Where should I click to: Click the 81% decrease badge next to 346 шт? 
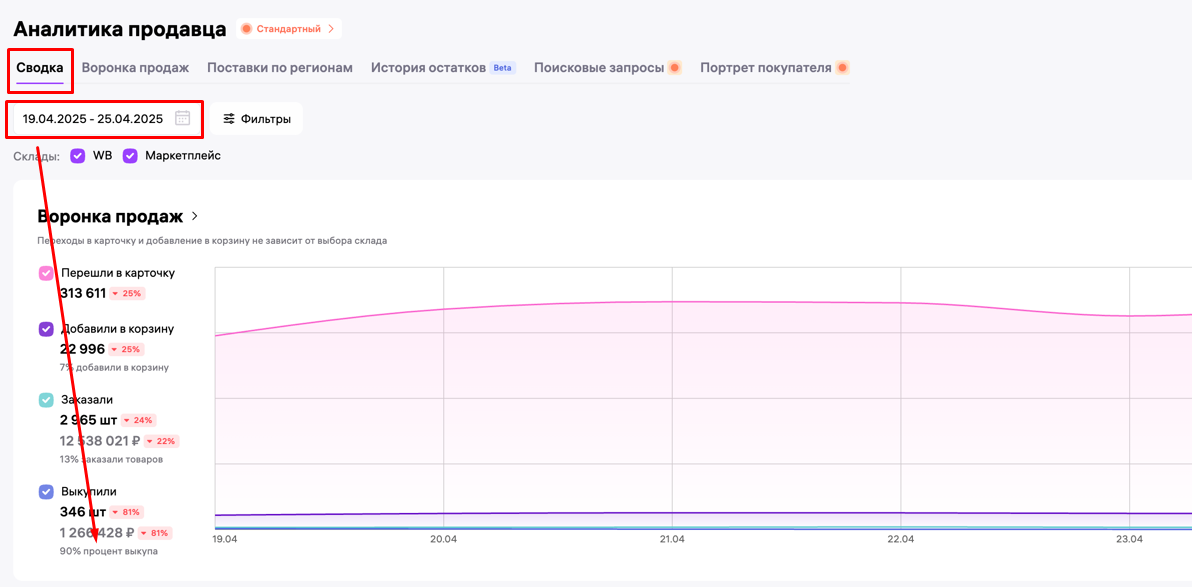[127, 512]
